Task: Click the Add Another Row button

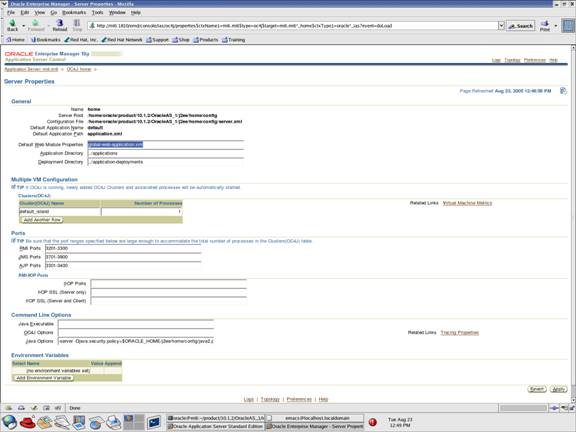Action: (x=42, y=220)
